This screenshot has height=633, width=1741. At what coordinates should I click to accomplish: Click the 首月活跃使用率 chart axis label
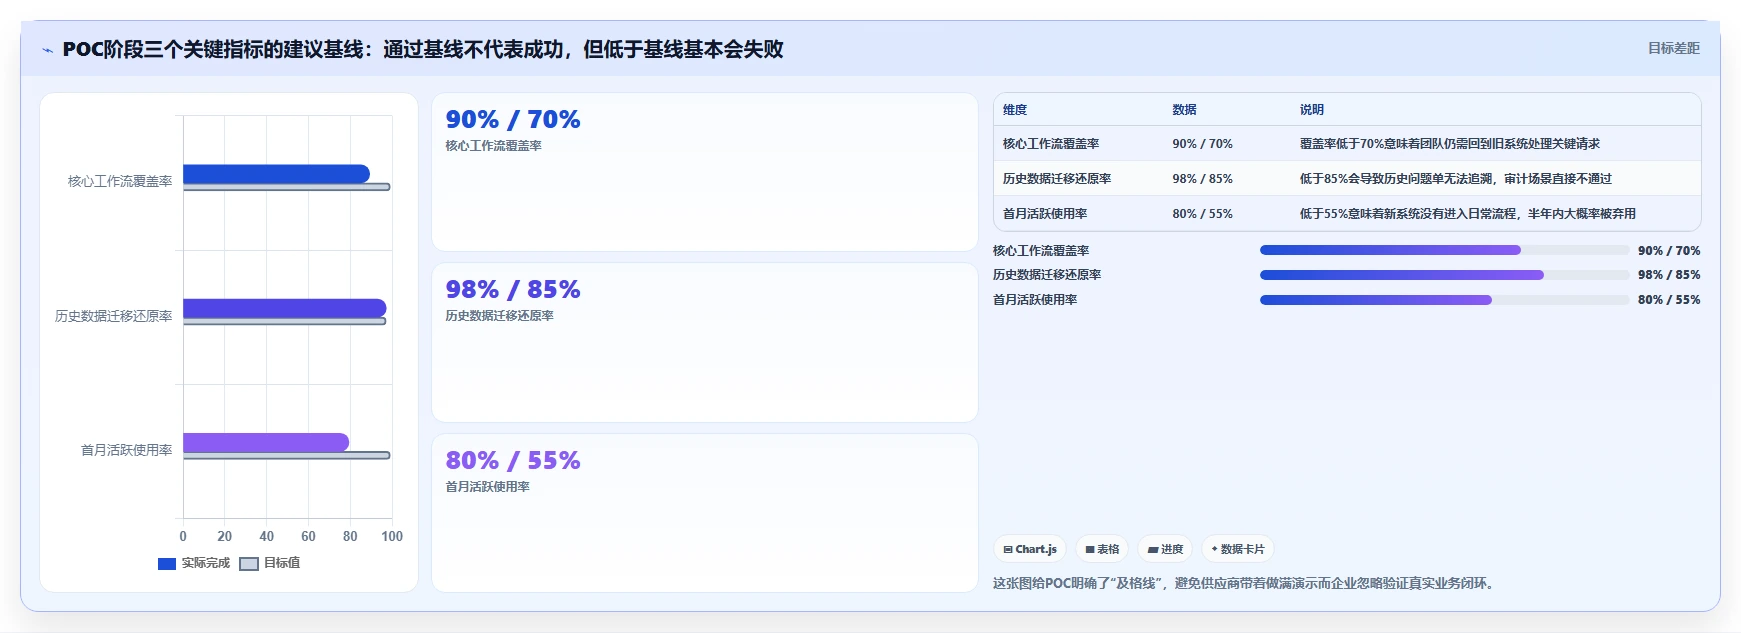[127, 450]
